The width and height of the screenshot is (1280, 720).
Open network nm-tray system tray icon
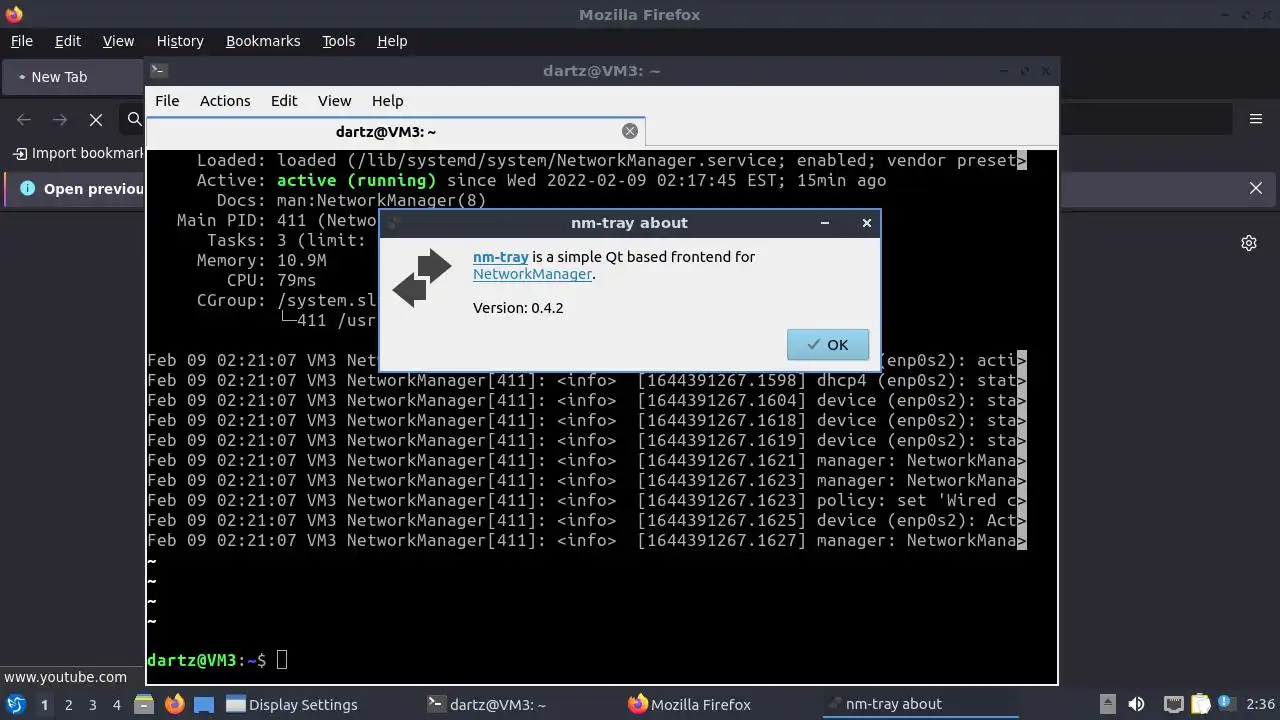[1174, 705]
